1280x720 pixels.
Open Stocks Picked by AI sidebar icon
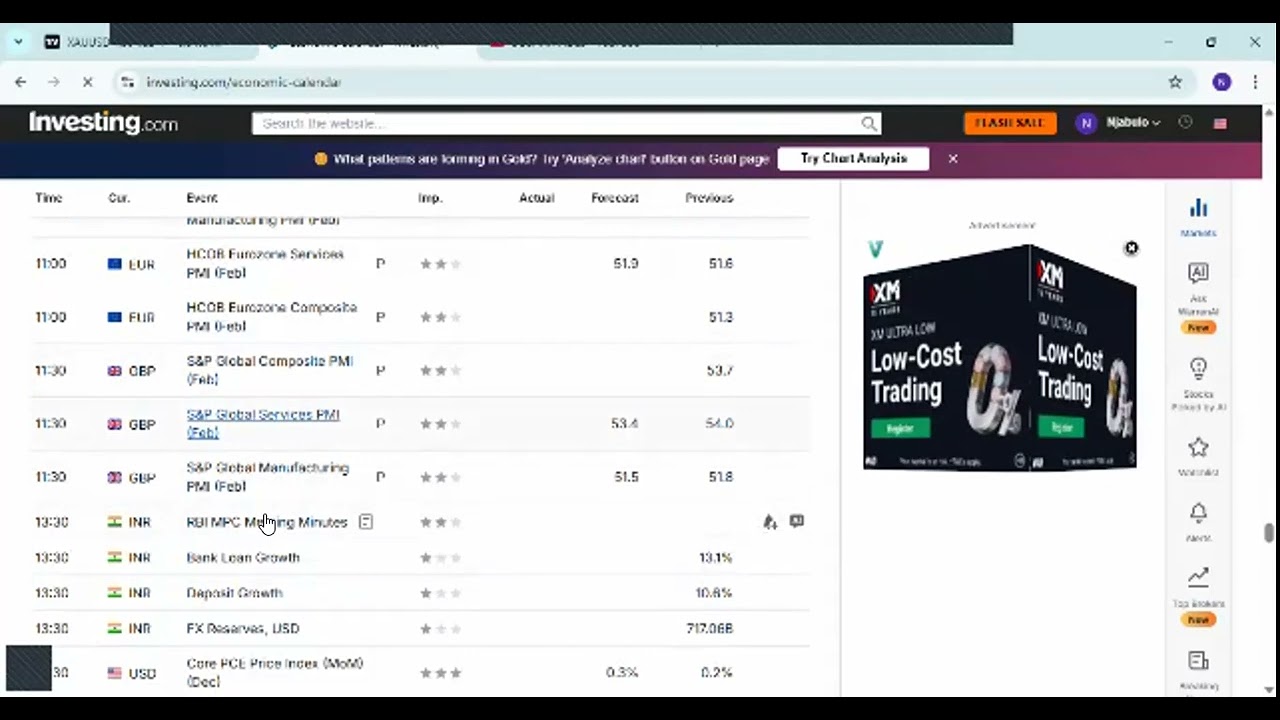click(x=1198, y=384)
